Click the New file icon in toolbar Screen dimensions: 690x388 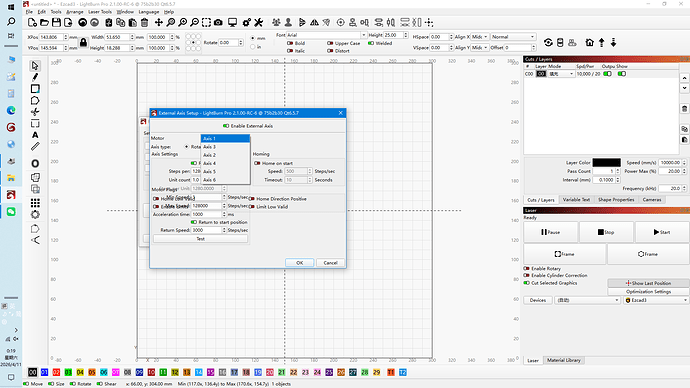[x=32, y=22]
